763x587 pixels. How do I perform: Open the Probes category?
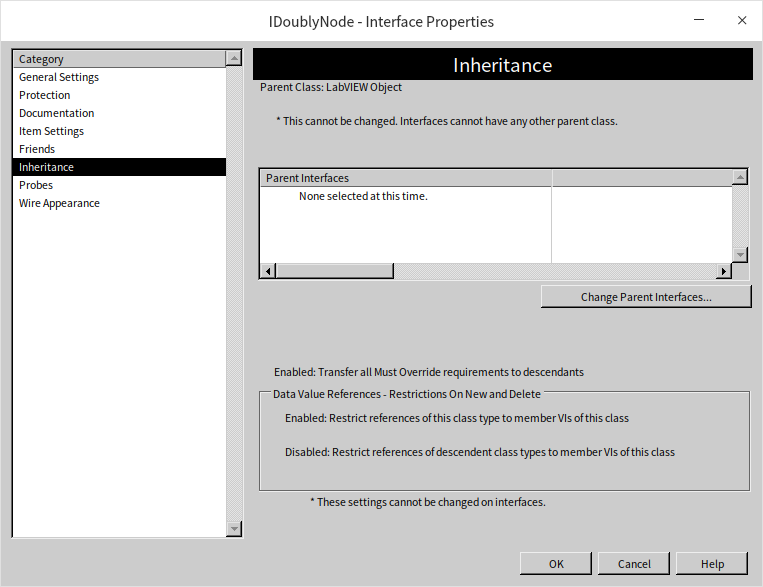point(36,185)
